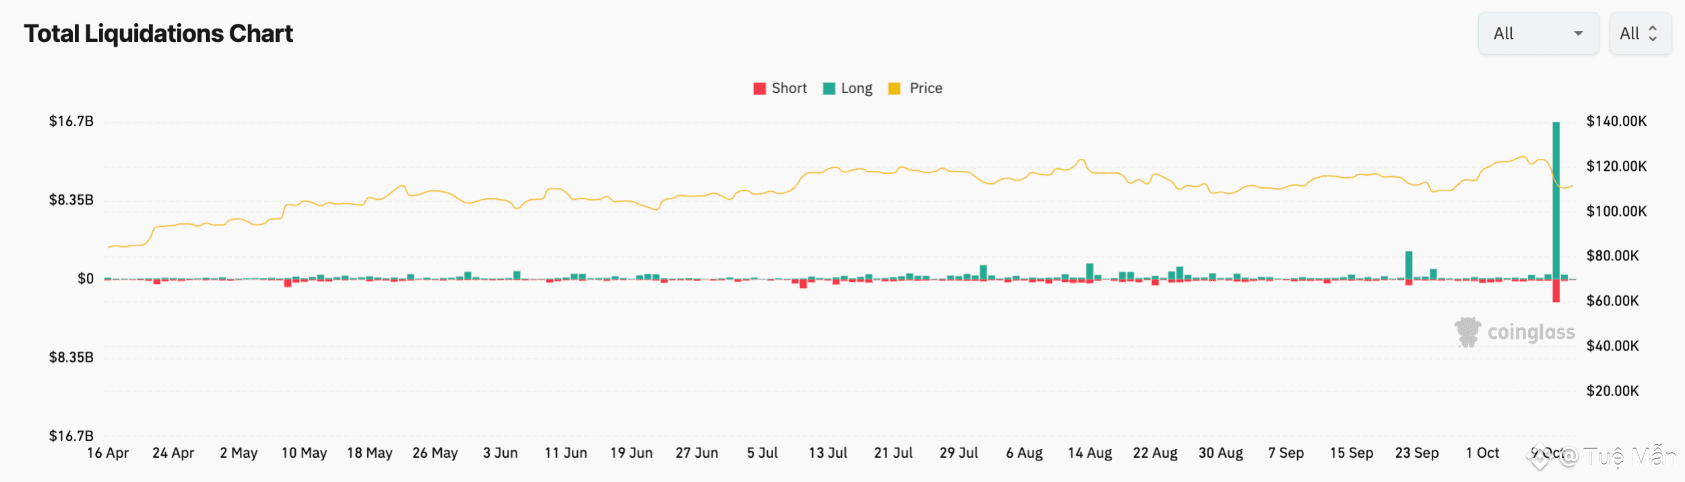Click the up-down arrows icon beside All
The height and width of the screenshot is (482, 1685).
tap(1653, 34)
